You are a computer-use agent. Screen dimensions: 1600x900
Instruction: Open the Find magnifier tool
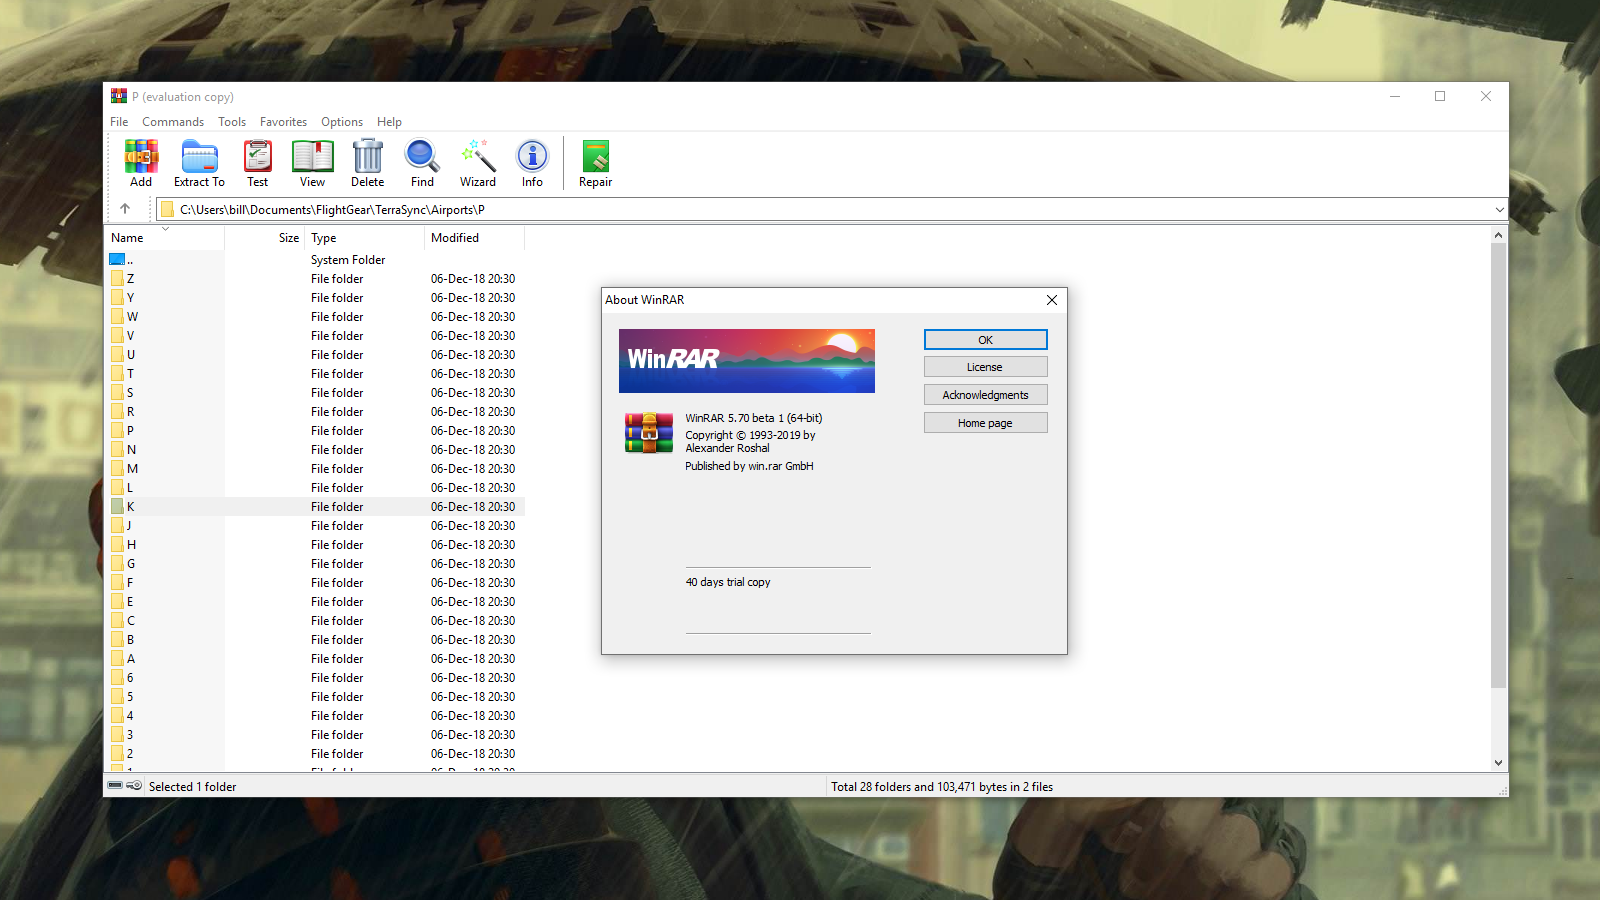[422, 157]
